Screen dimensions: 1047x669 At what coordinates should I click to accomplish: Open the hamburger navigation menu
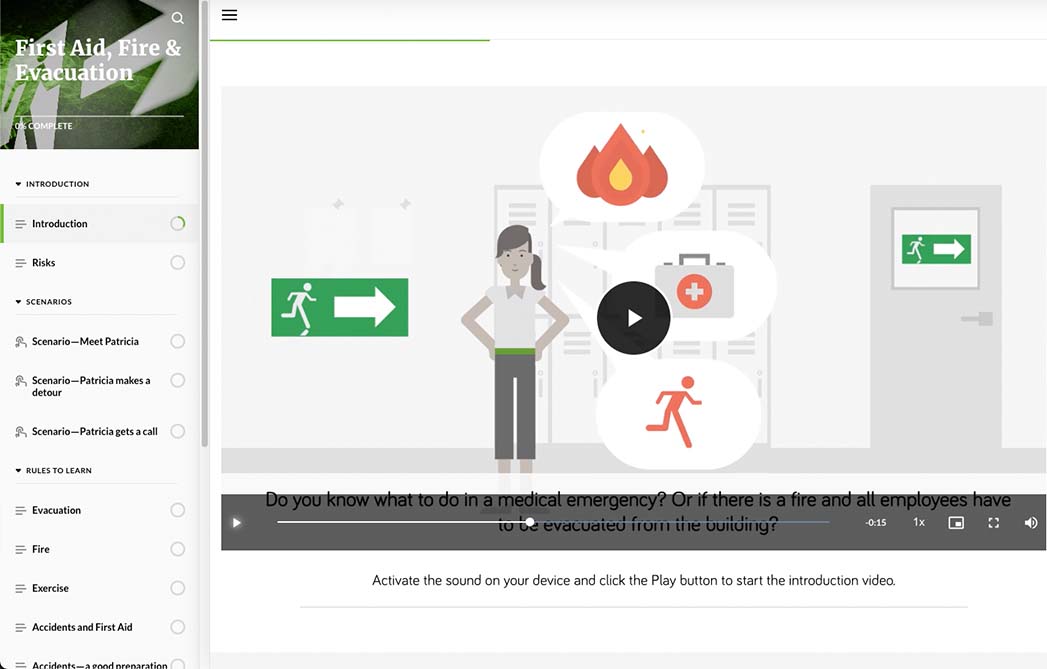(229, 15)
